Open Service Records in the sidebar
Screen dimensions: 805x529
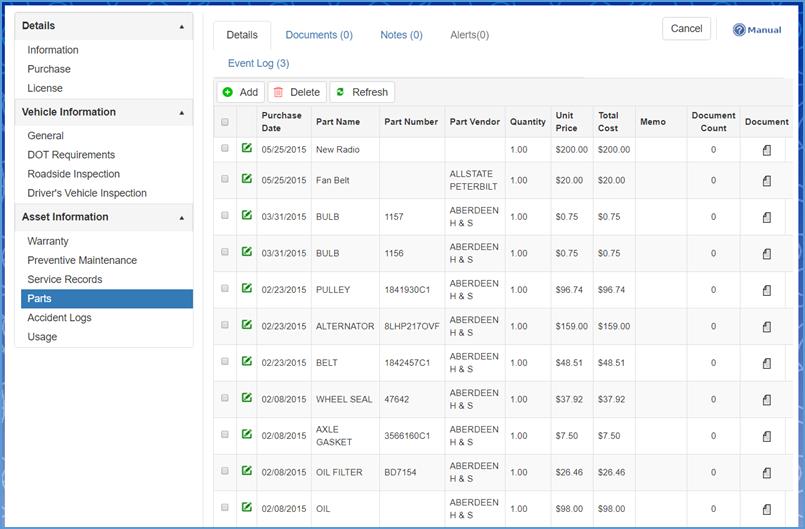click(x=64, y=279)
